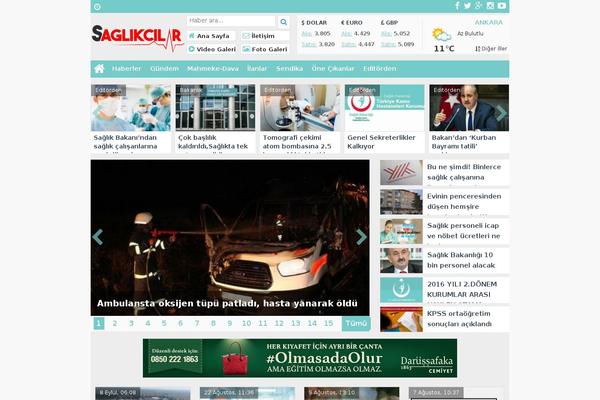
Task: Select slide 15 in pagination
Action: tap(329, 323)
